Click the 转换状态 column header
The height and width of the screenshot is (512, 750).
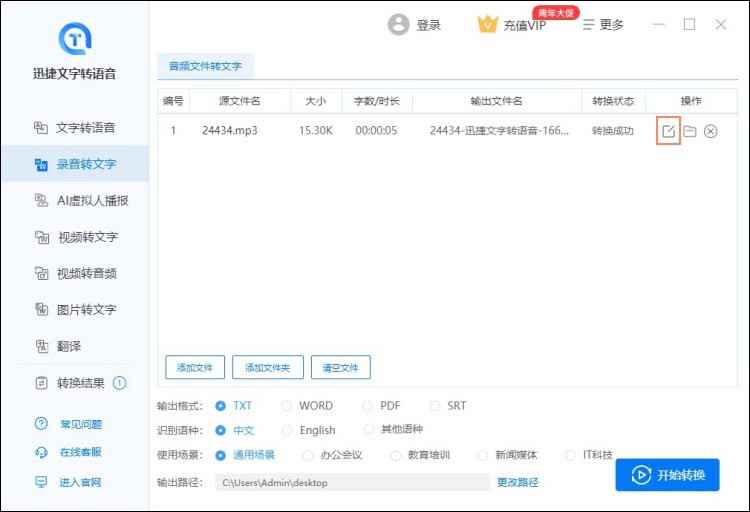pos(613,101)
